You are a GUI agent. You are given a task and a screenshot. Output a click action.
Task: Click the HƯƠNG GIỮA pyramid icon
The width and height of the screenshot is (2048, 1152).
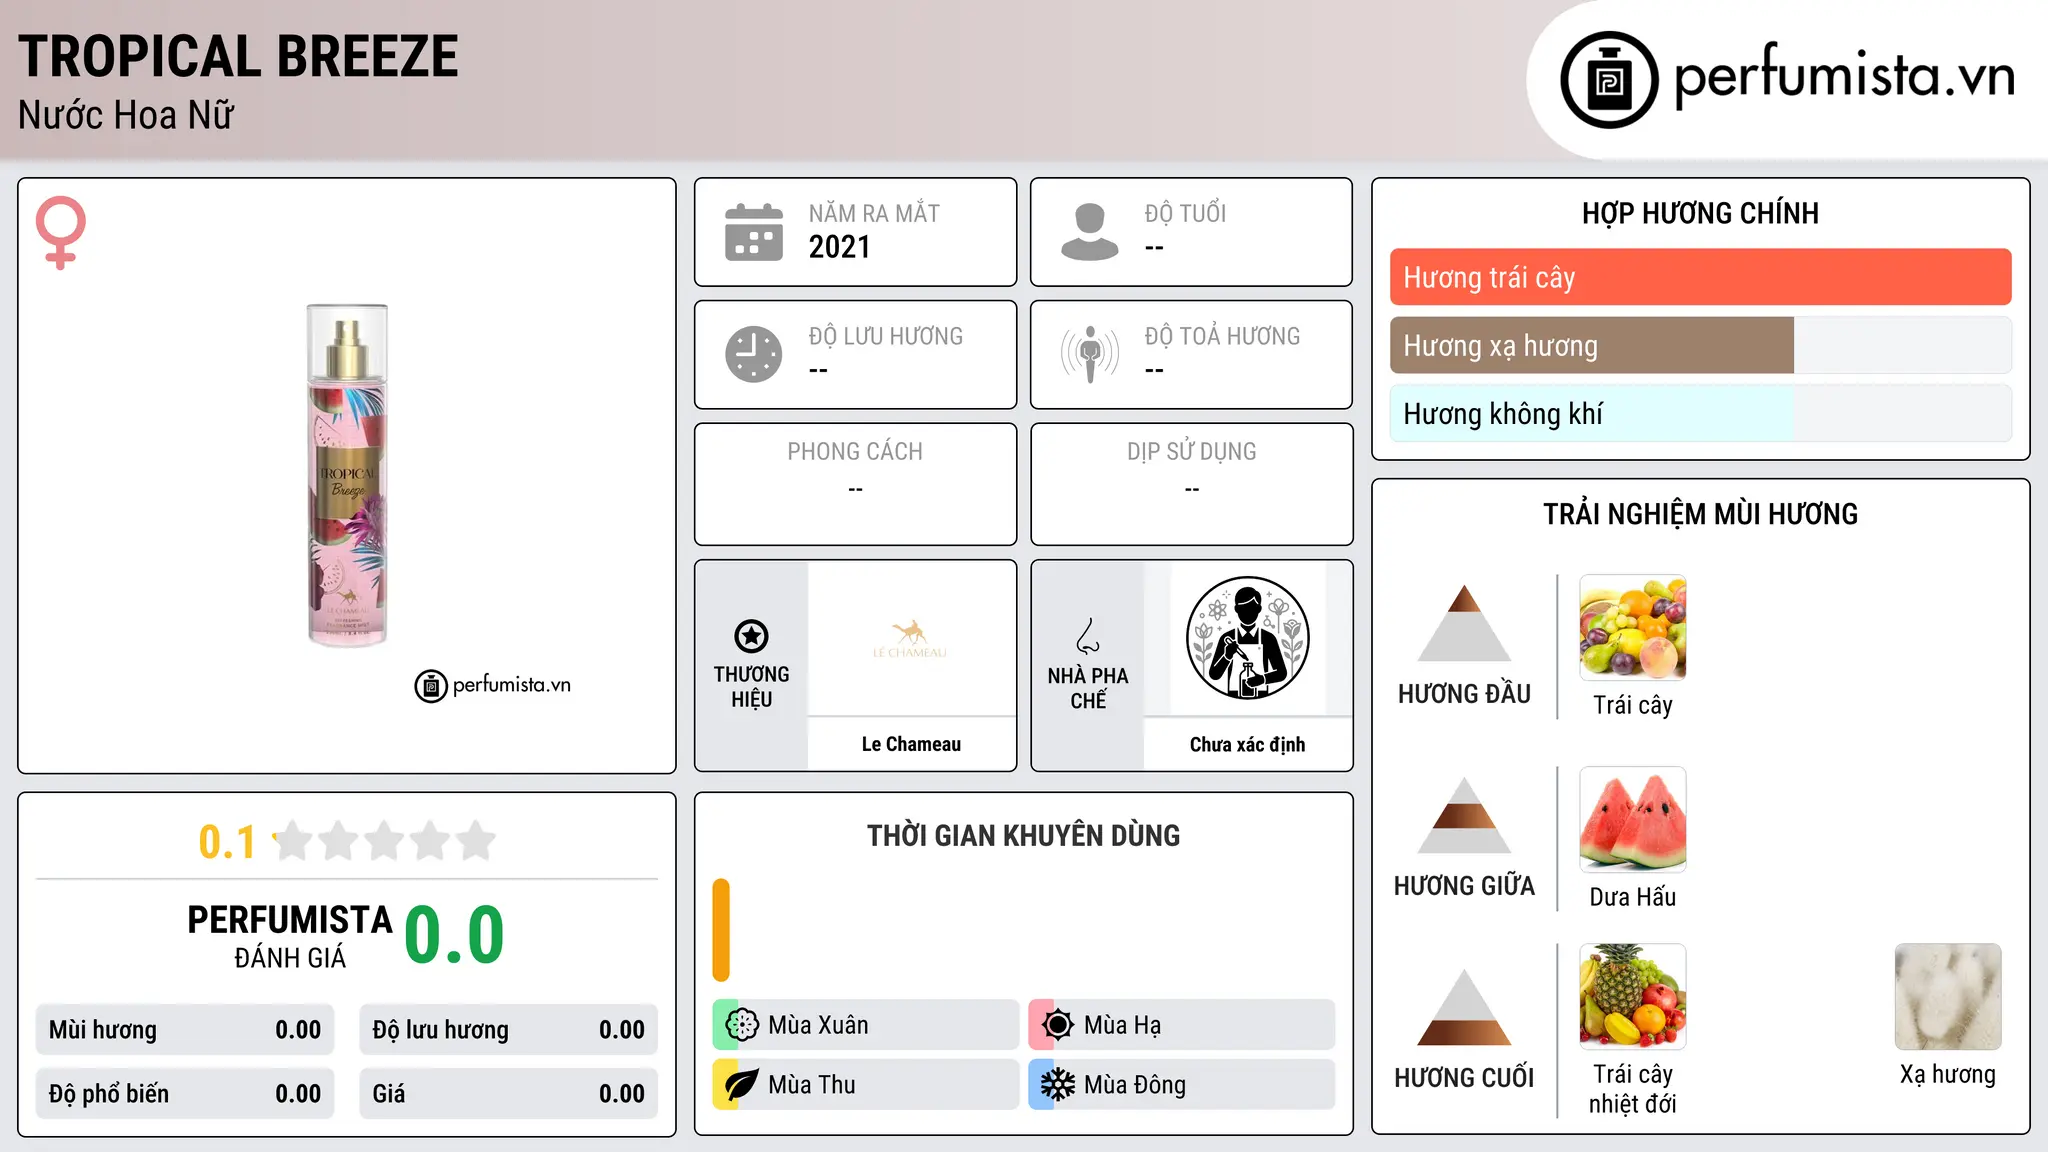point(1464,816)
